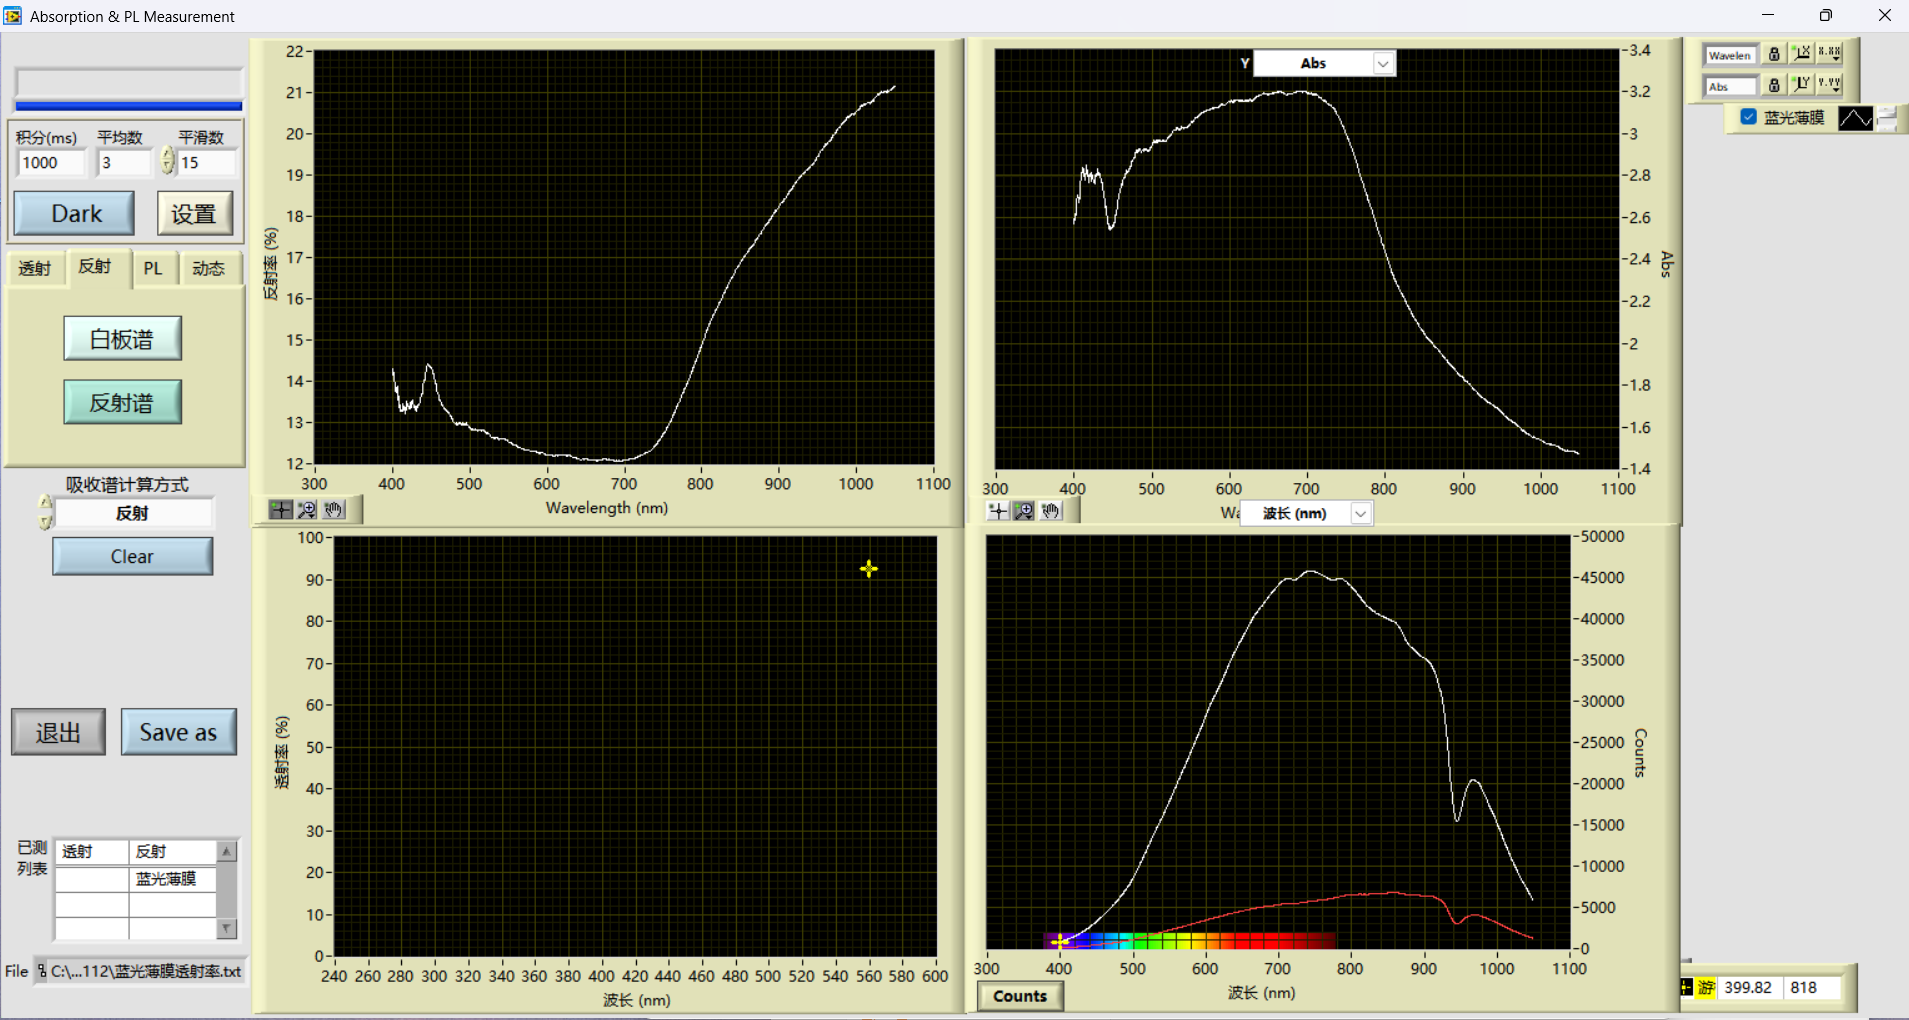Screen dimensions: 1909x1020
Task: Select the cursor tool under reflectance graph
Action: (281, 510)
